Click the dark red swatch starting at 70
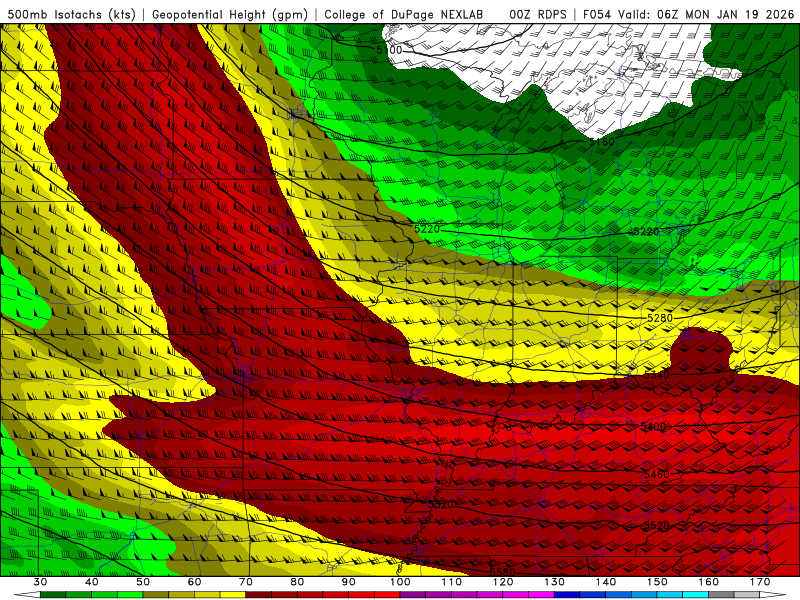This screenshot has width=800, height=600. pyautogui.click(x=259, y=595)
